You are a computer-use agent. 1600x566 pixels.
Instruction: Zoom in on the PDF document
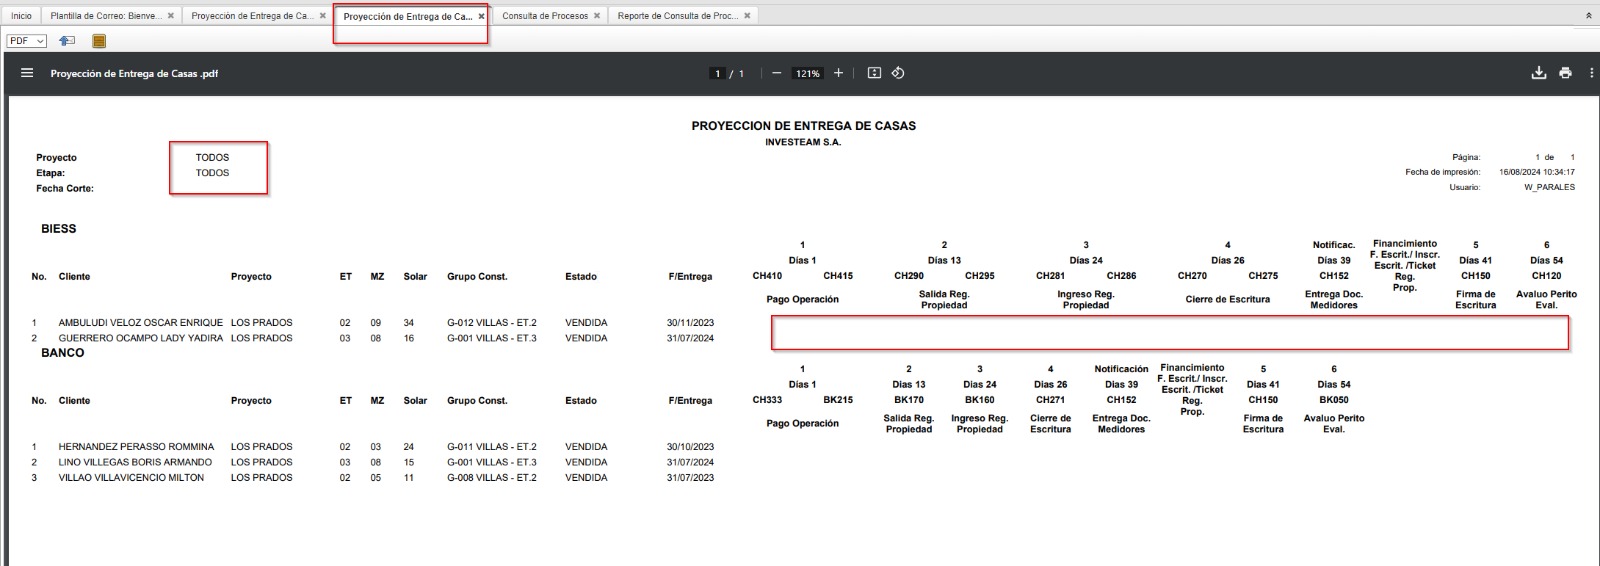[838, 73]
